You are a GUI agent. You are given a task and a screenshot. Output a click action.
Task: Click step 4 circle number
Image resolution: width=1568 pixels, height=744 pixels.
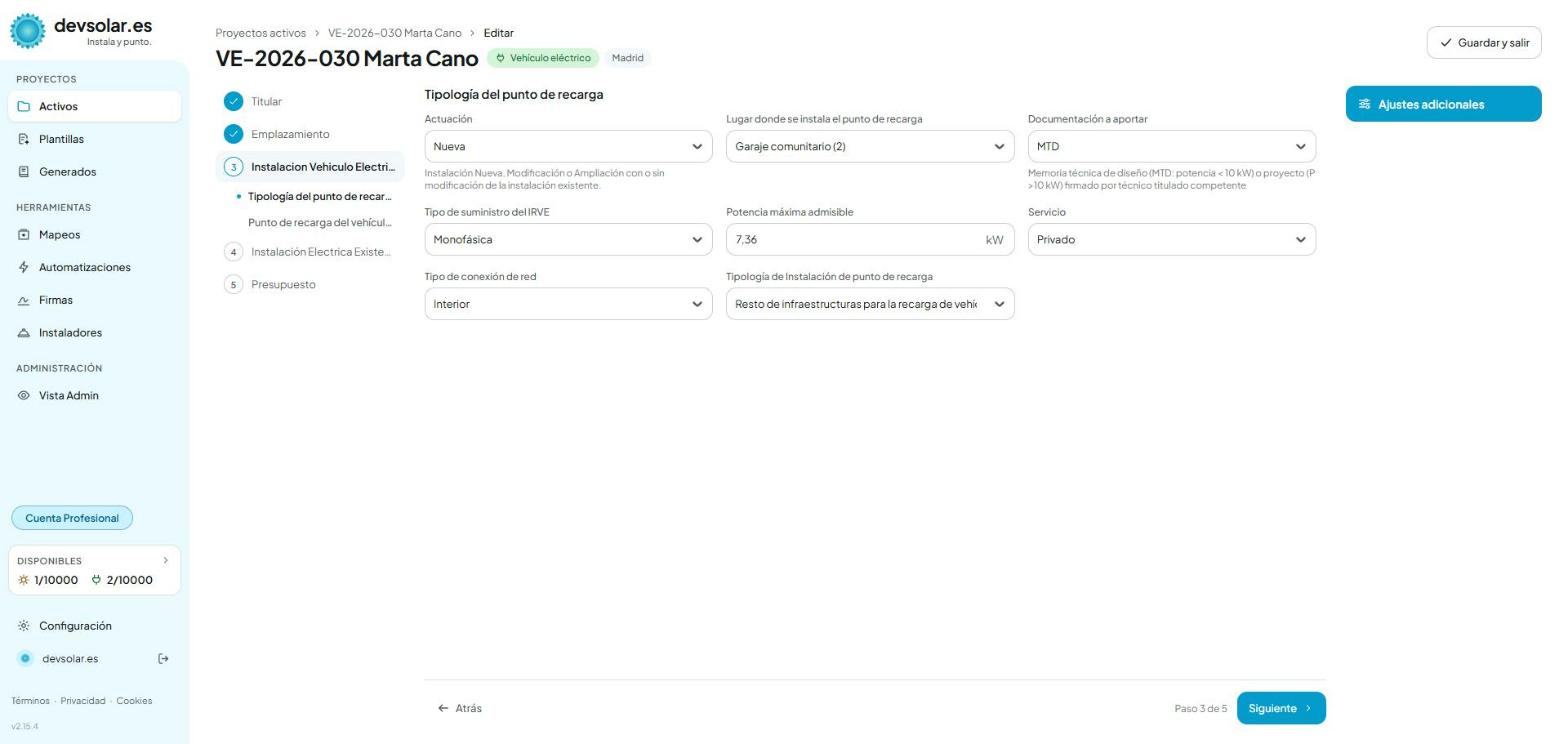click(x=234, y=252)
